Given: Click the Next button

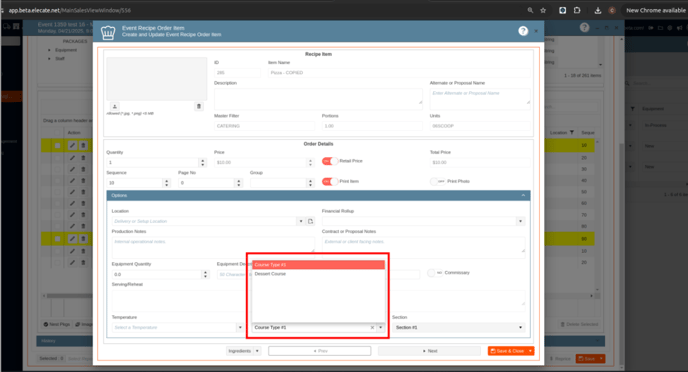Looking at the screenshot, I should click(x=429, y=351).
